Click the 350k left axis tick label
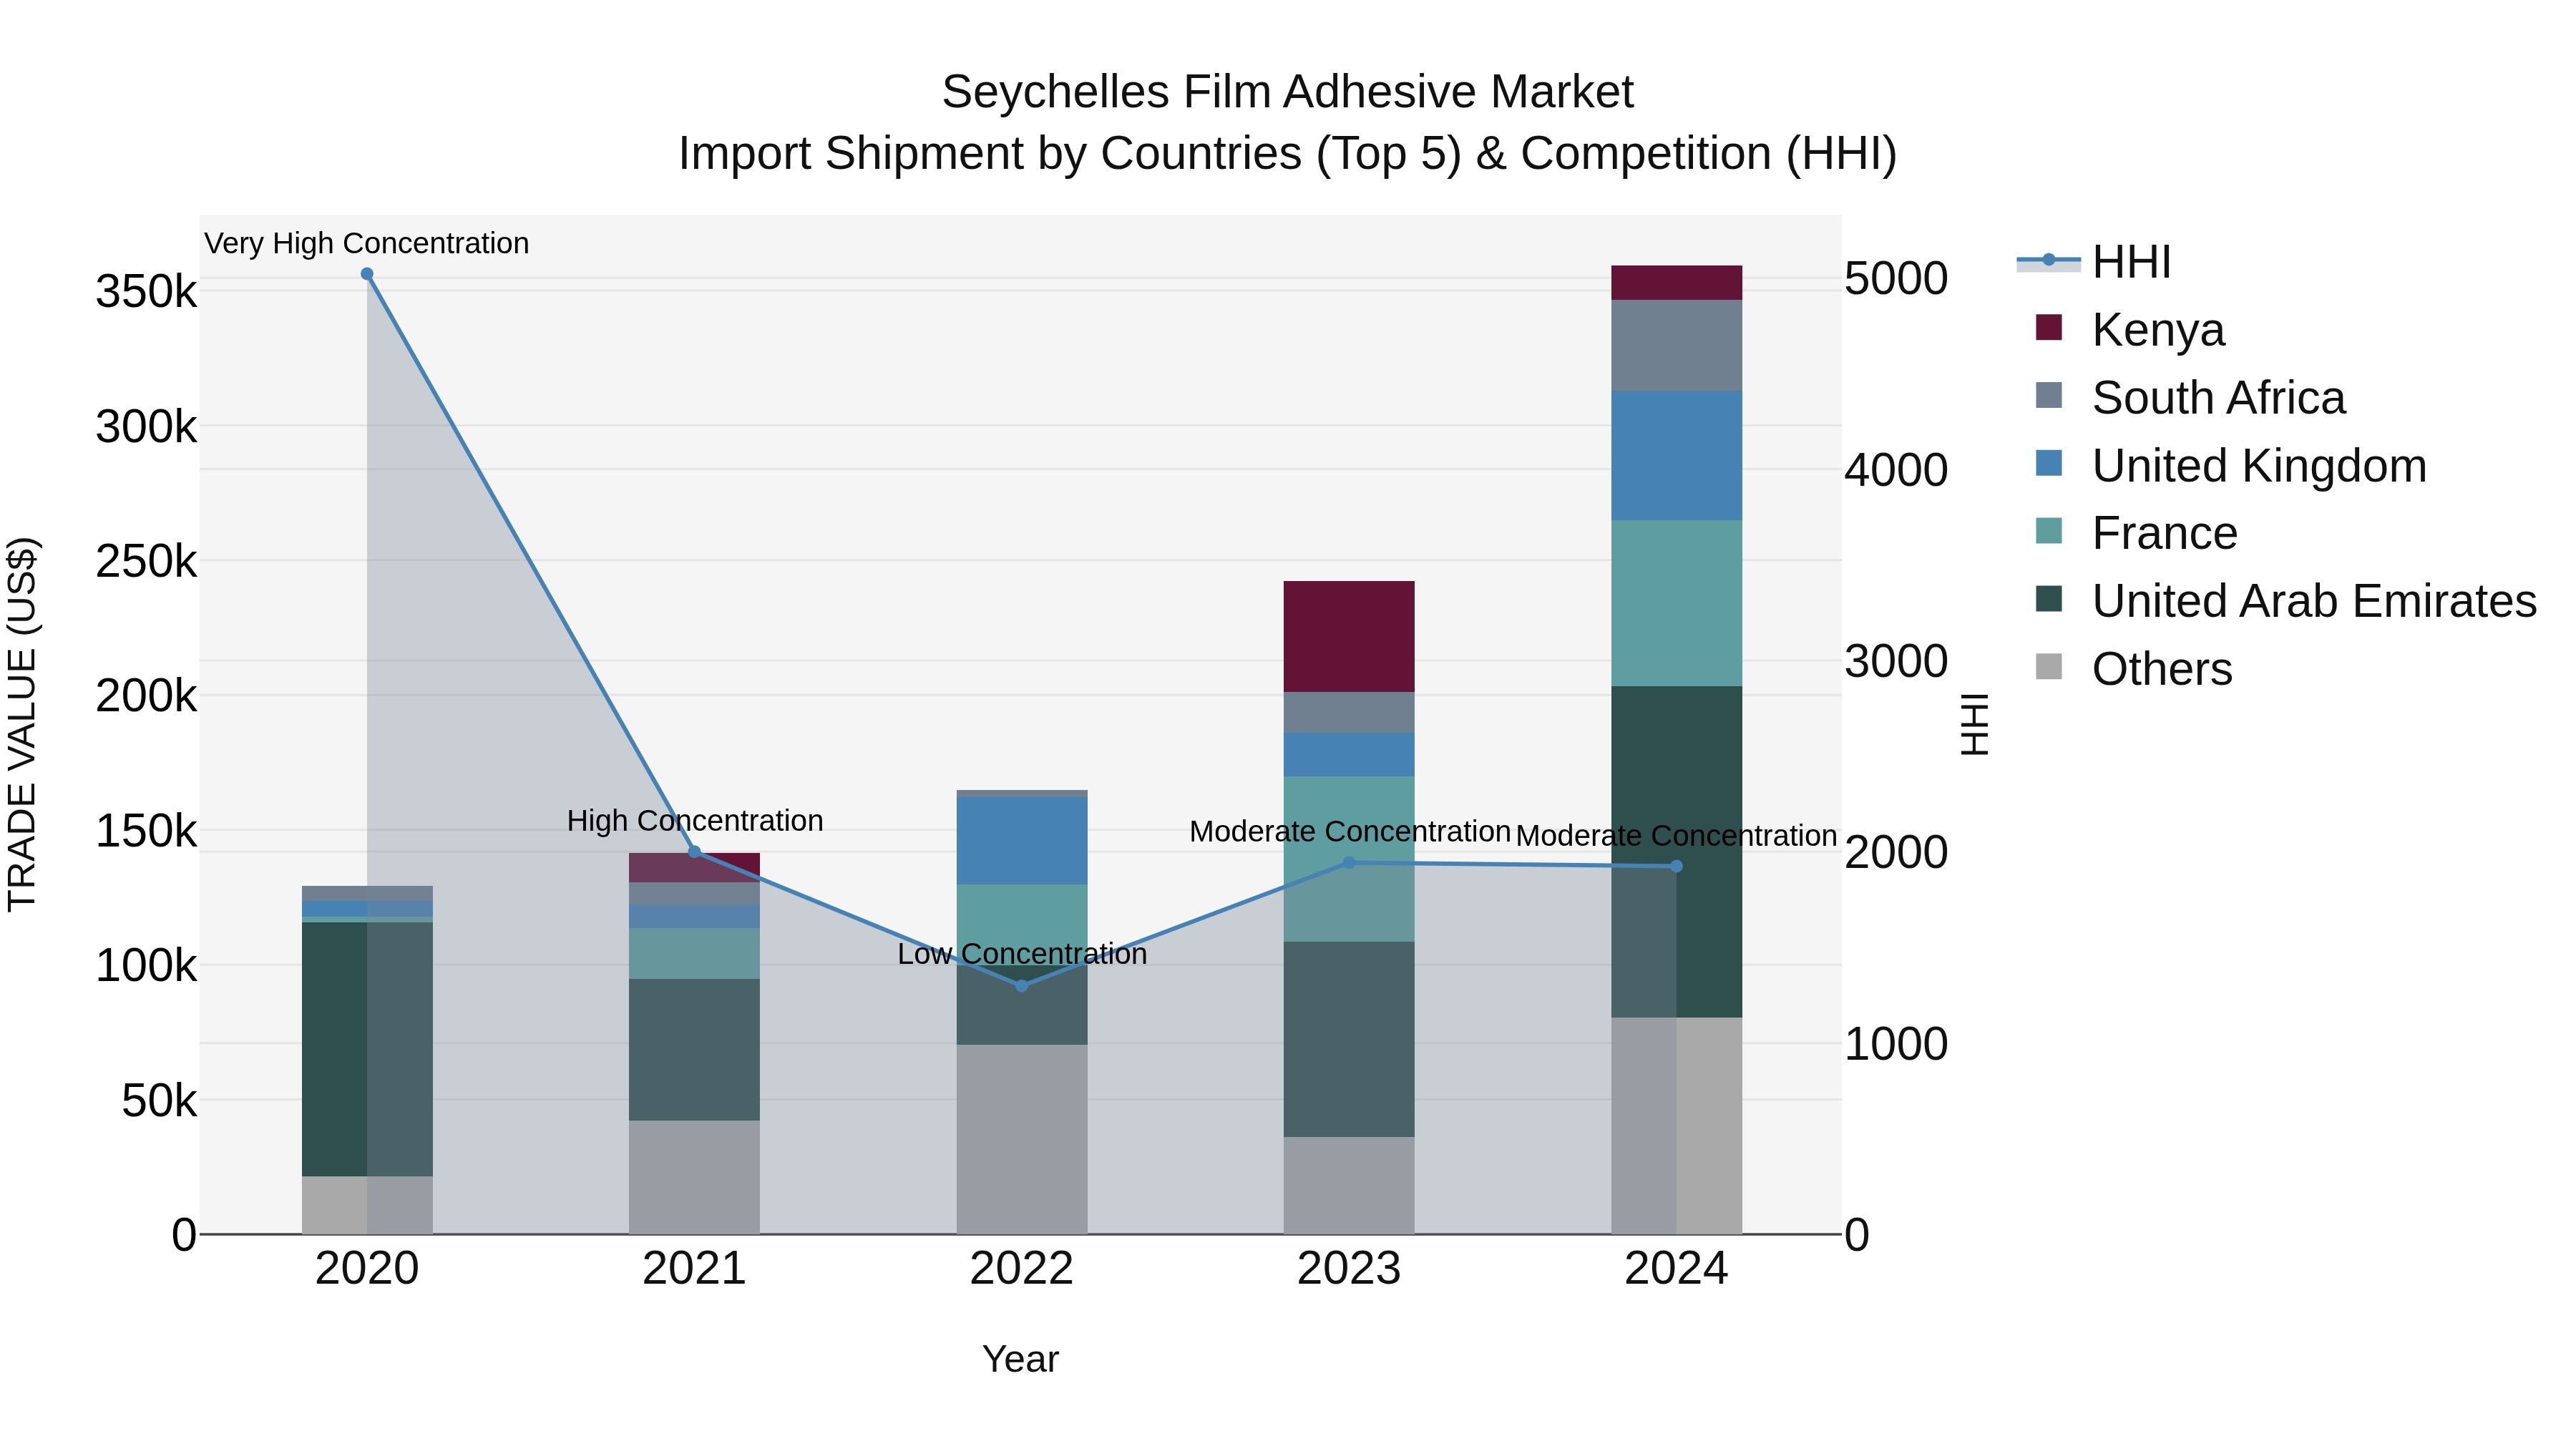The width and height of the screenshot is (2576, 1449). [x=147, y=293]
